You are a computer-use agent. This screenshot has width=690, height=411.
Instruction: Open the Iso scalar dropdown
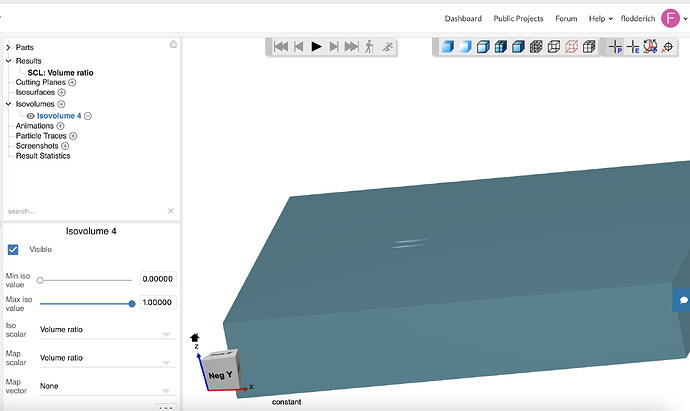(108, 330)
